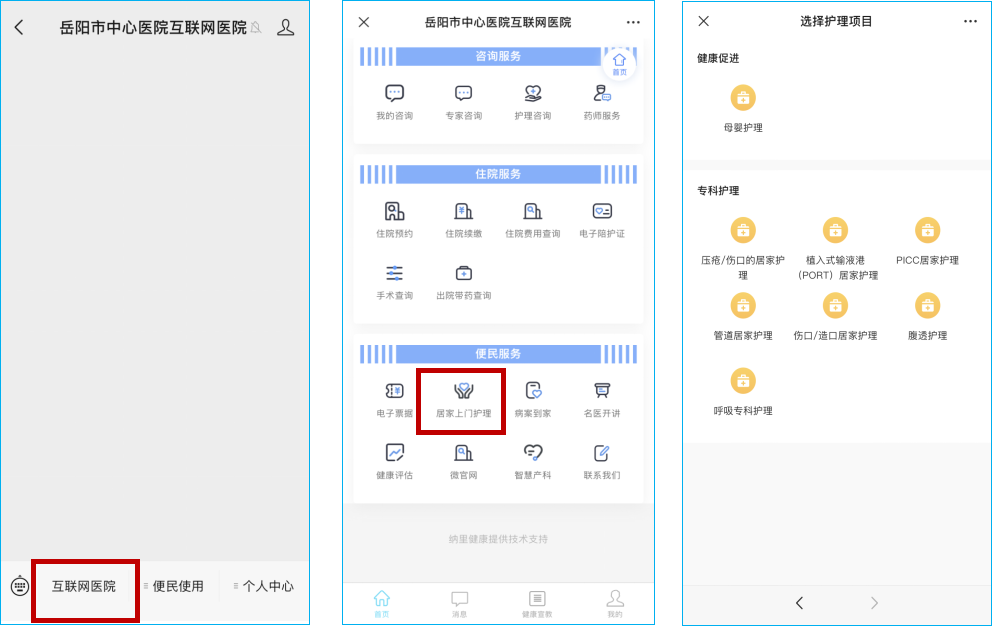Open 药师服务 pharmacist service

[602, 102]
